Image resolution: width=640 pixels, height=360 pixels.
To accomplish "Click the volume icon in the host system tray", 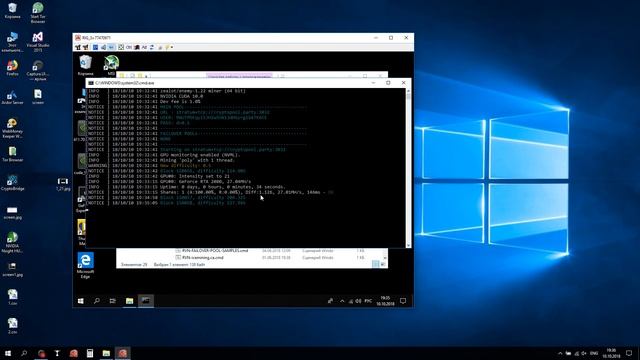I will [584, 353].
